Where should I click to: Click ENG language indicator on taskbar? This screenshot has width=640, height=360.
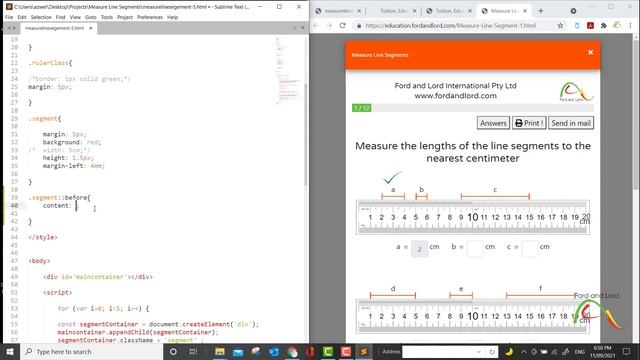pyautogui.click(x=580, y=351)
